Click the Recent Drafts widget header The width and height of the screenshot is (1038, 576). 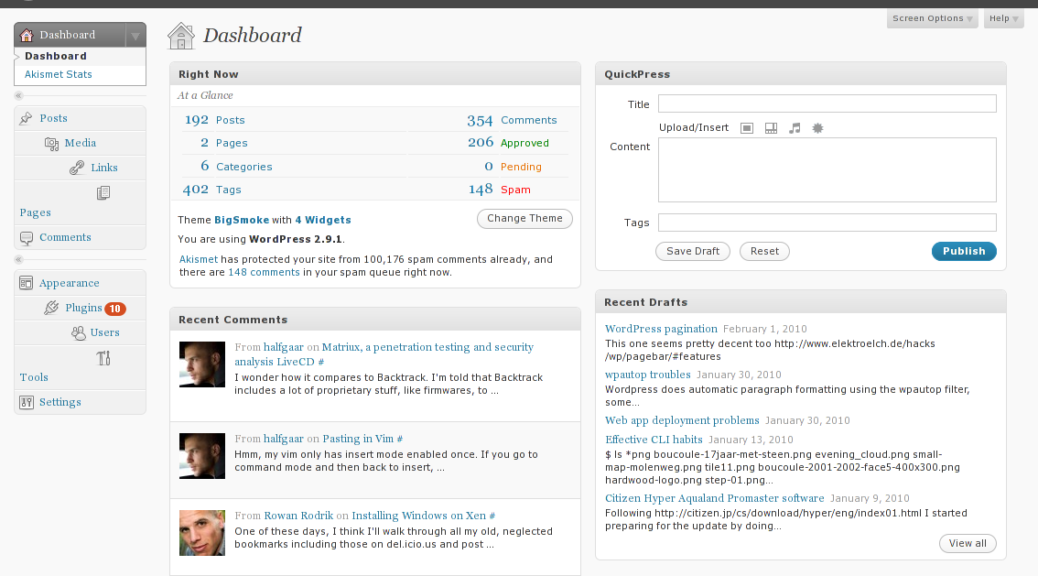[801, 302]
